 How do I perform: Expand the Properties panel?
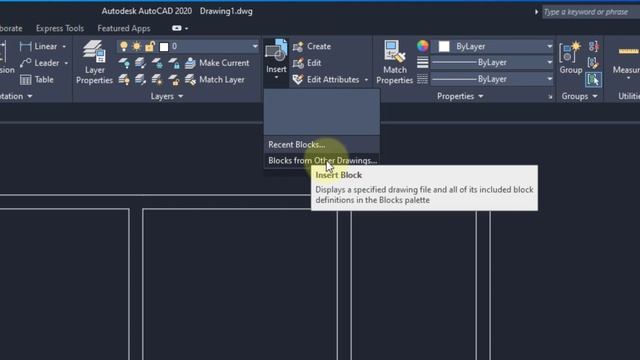coord(460,96)
